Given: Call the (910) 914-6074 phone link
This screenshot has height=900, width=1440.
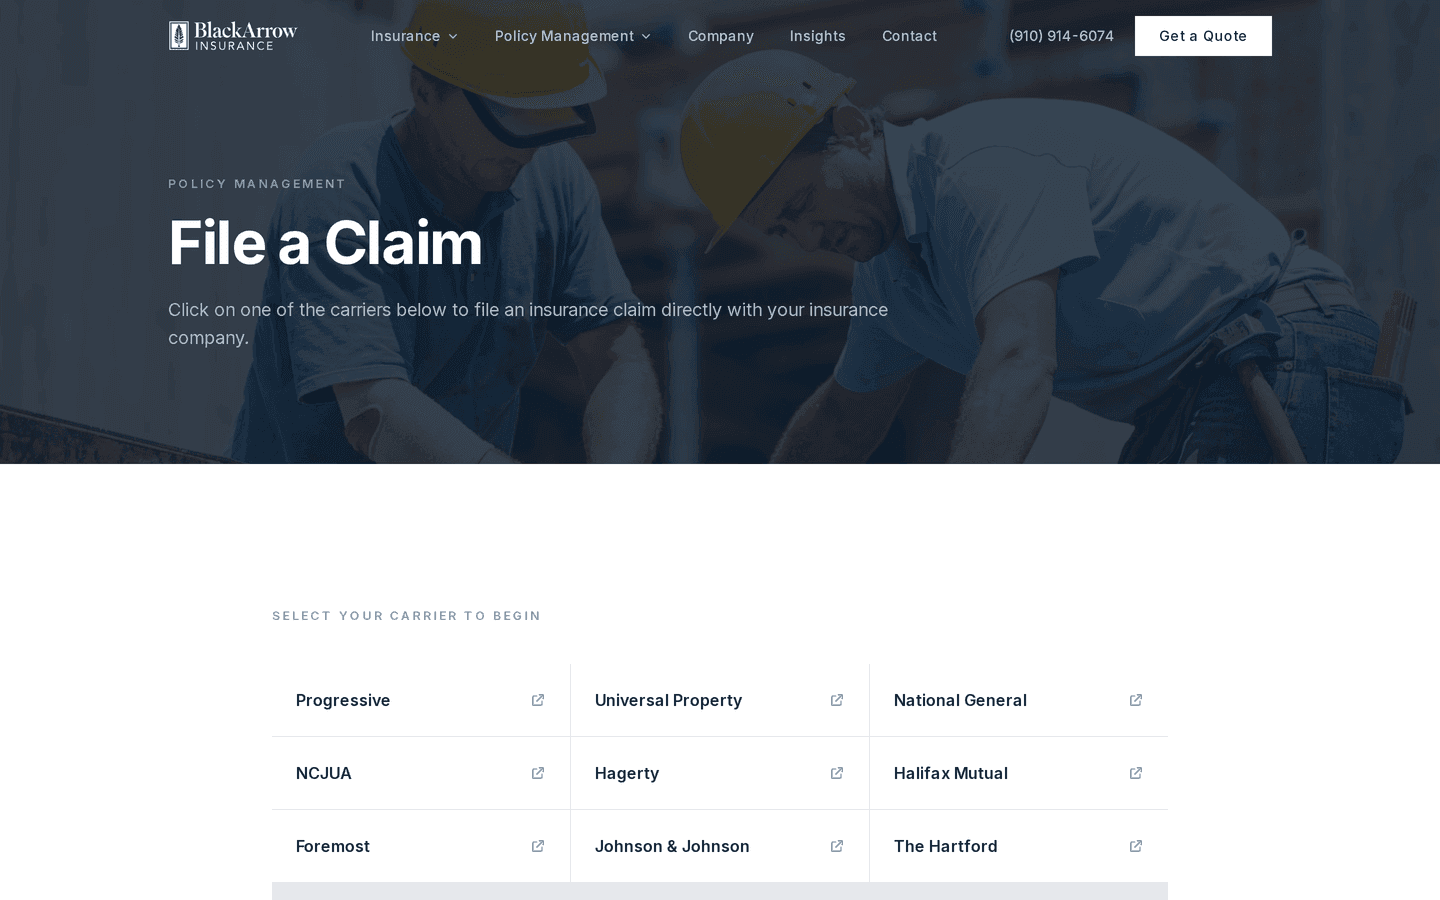Looking at the screenshot, I should [x=1061, y=36].
